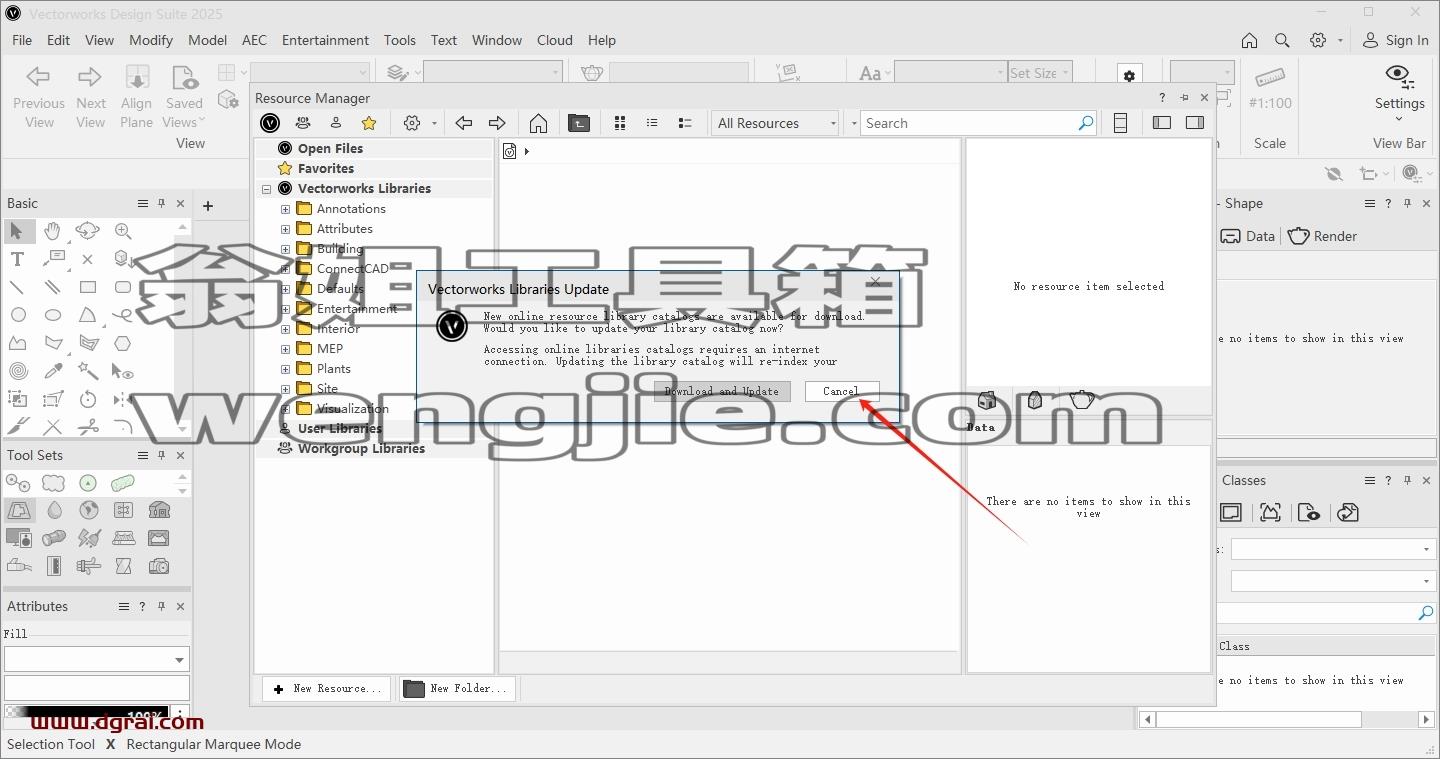The image size is (1440, 759).
Task: Select the Circle tool
Action: [x=17, y=315]
